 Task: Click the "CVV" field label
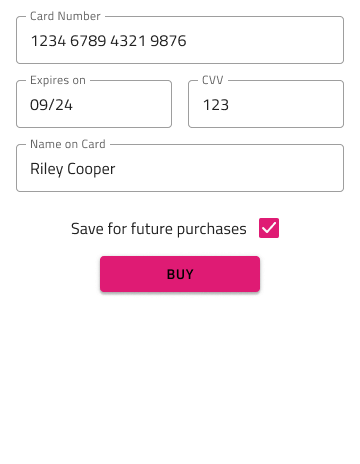coord(213,80)
